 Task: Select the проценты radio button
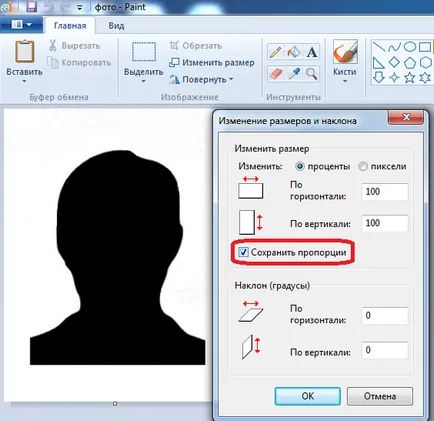300,166
